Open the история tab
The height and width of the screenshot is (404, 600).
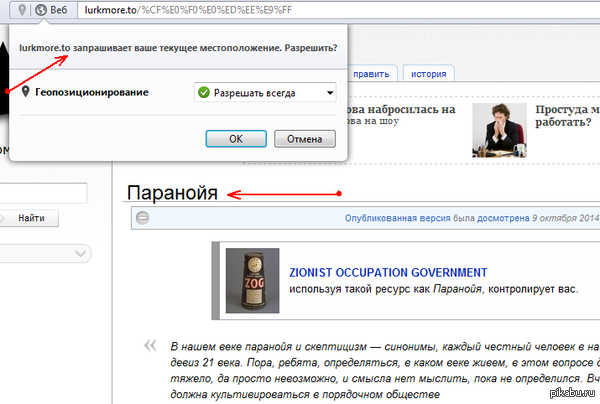[430, 73]
